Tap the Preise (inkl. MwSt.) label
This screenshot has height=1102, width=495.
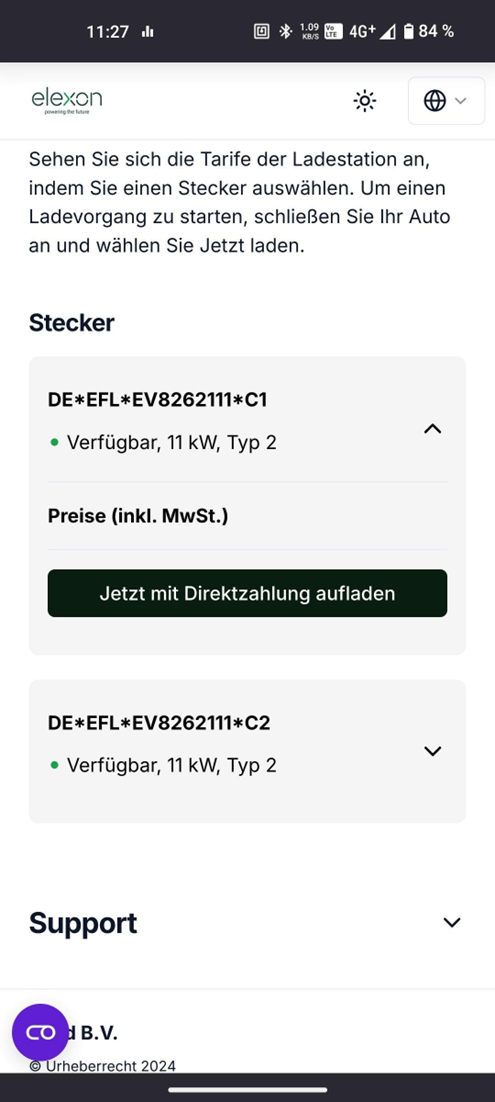click(138, 516)
